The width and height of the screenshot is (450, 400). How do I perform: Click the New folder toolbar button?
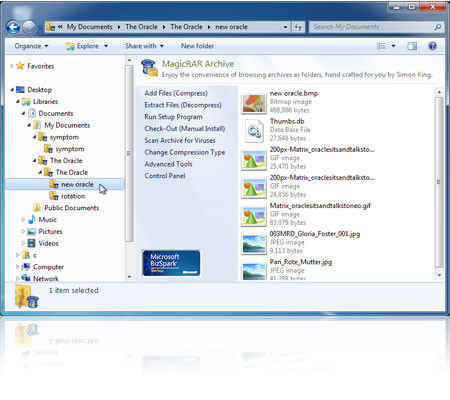[197, 46]
